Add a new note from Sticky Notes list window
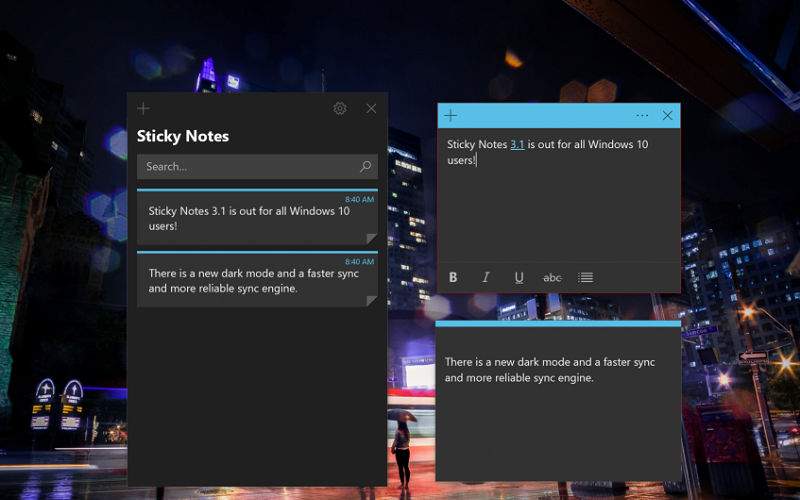Image resolution: width=800 pixels, height=500 pixels. 143,108
